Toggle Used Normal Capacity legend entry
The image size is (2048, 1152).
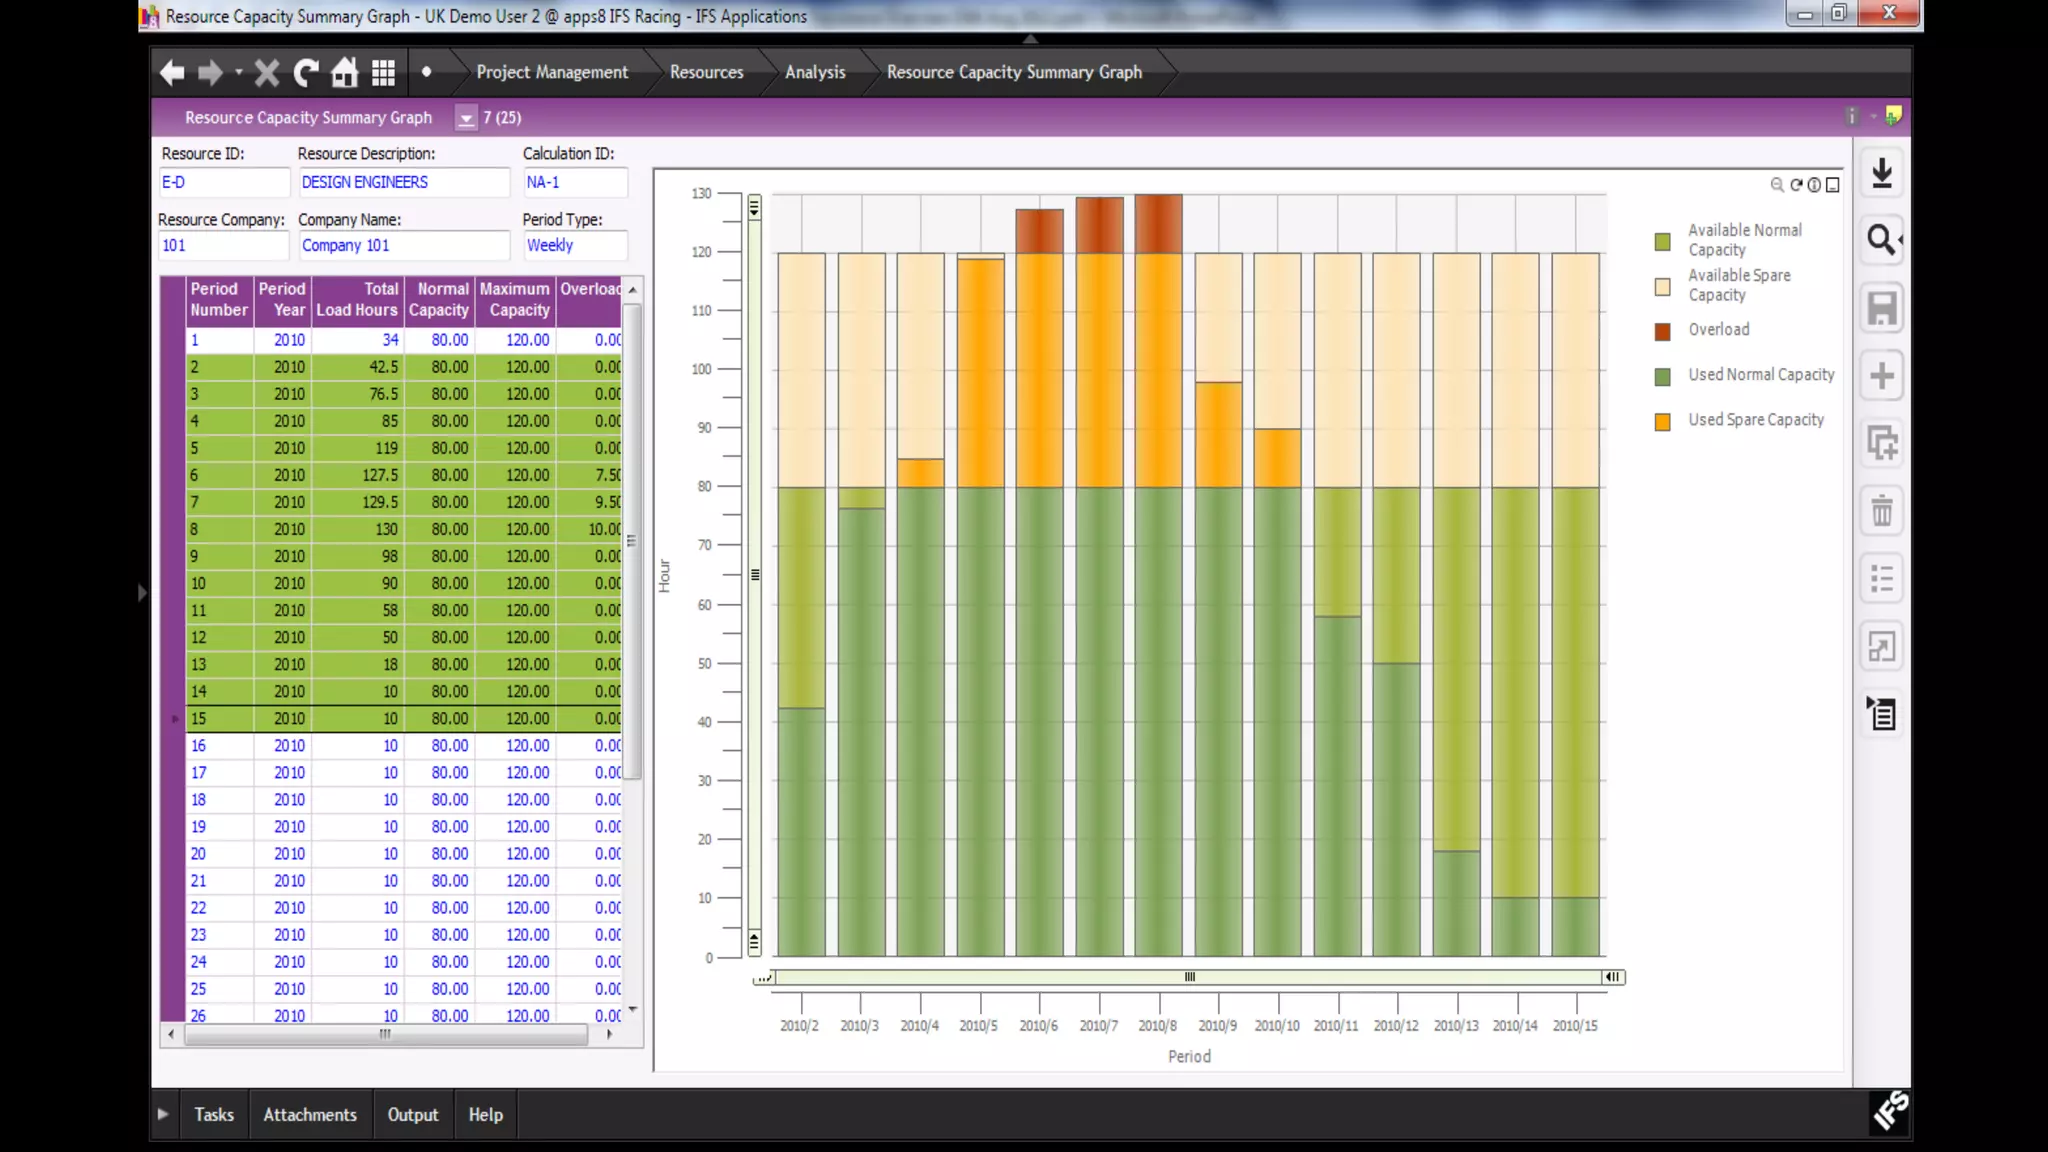tap(1760, 375)
